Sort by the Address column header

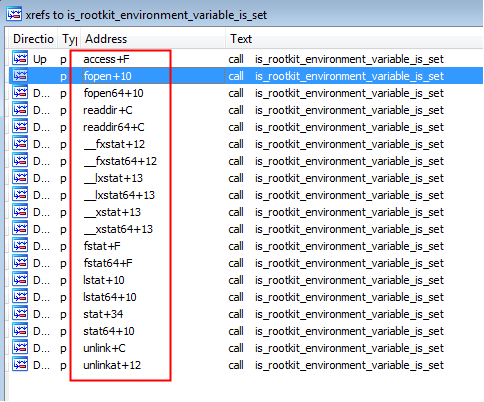153,39
